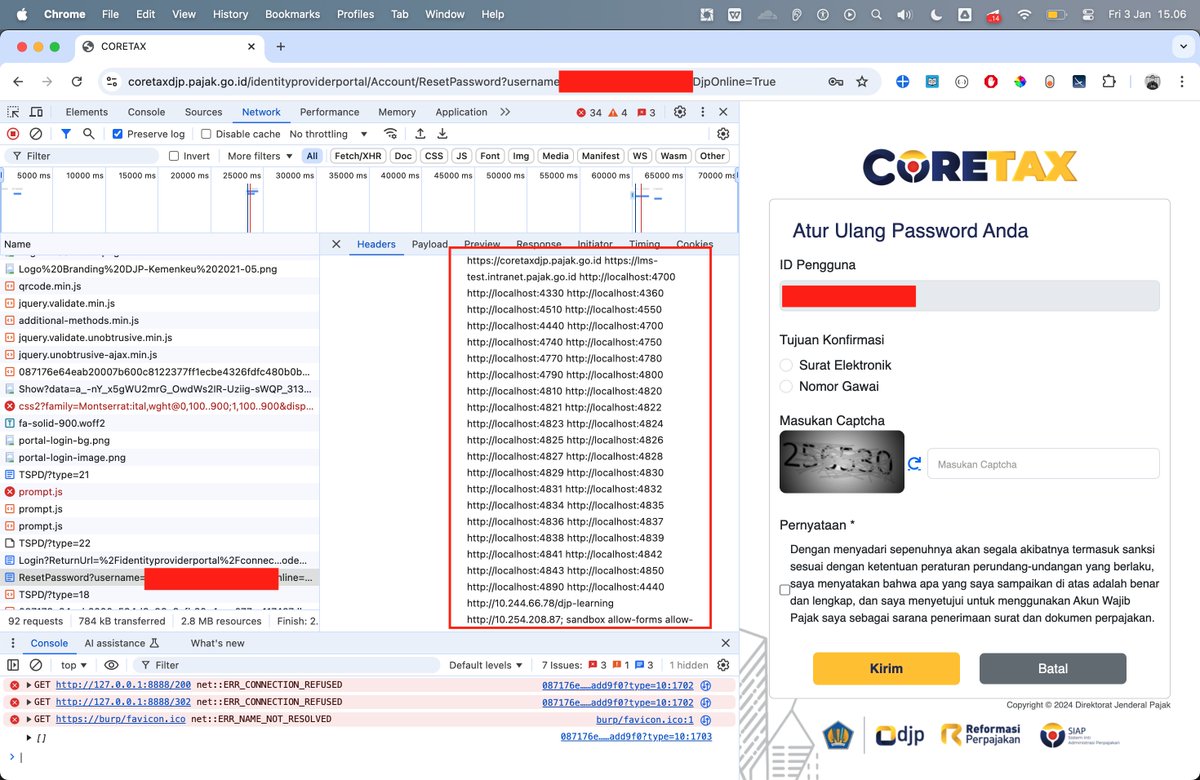This screenshot has width=1200, height=780.
Task: Switch to Sources tab
Action: 204,112
